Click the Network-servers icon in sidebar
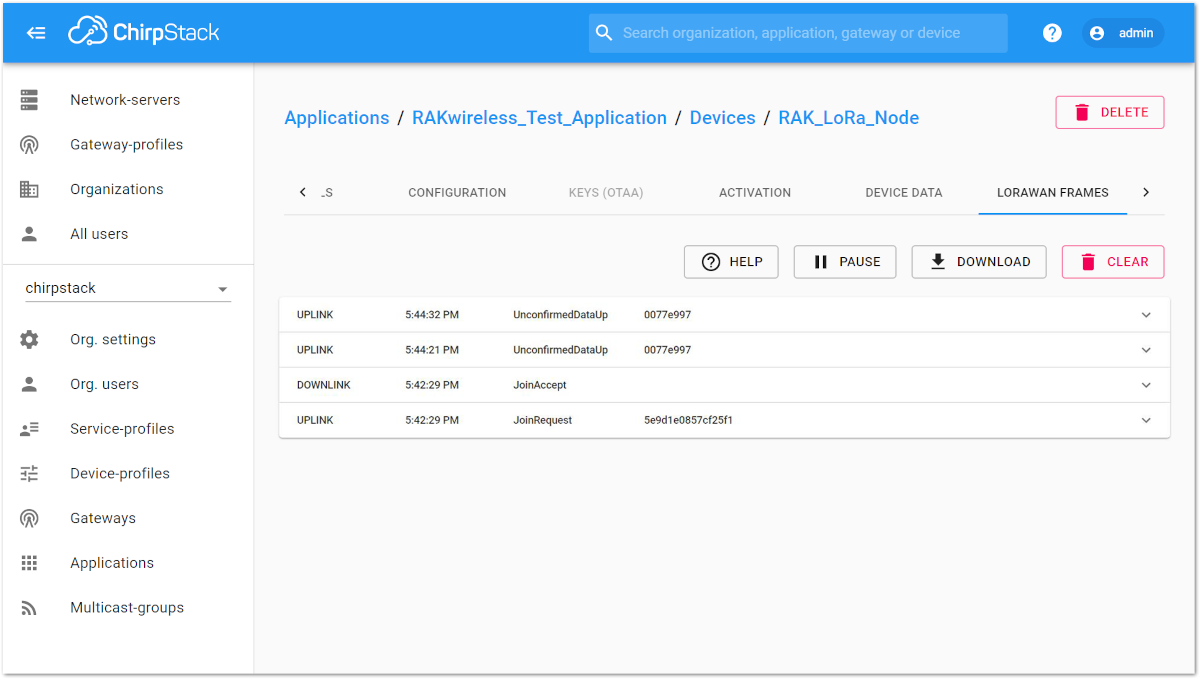 [x=29, y=100]
